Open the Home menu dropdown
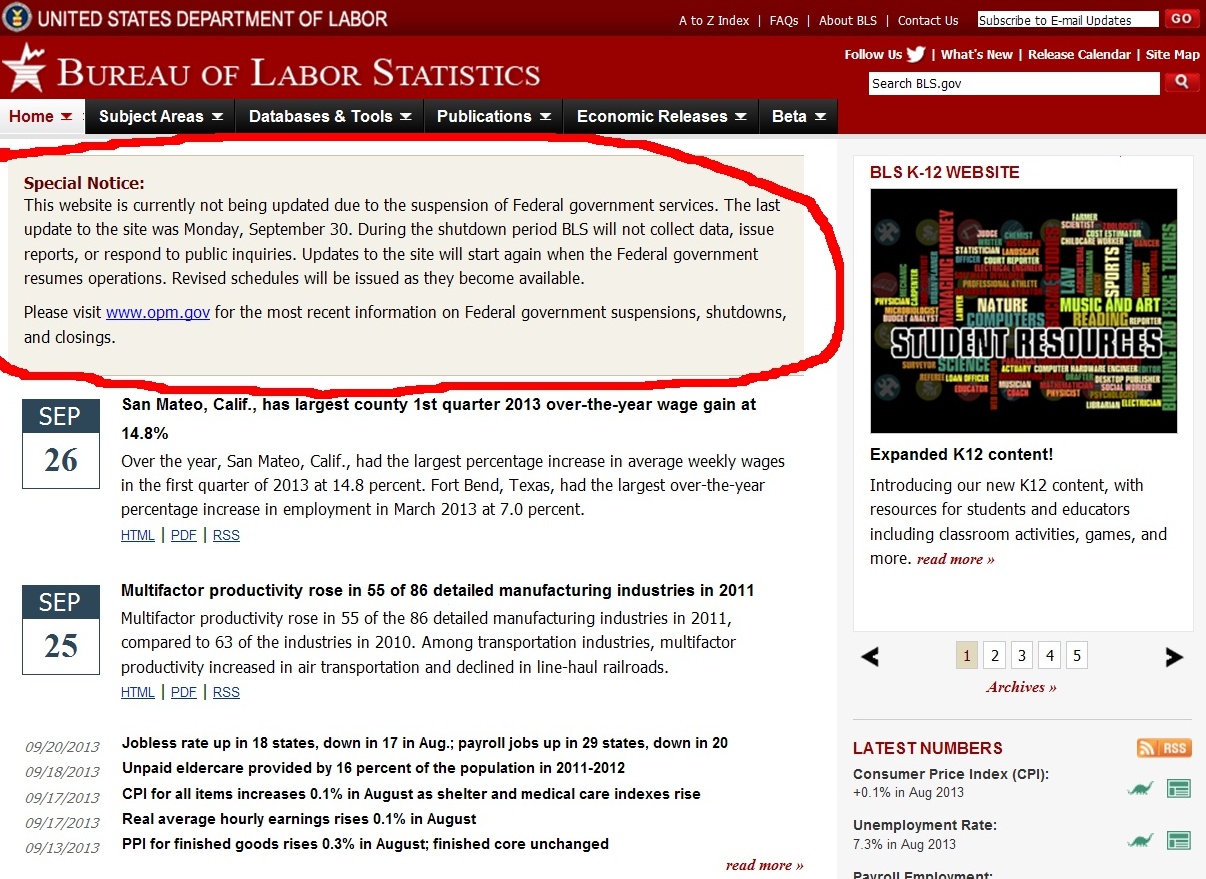 [41, 116]
